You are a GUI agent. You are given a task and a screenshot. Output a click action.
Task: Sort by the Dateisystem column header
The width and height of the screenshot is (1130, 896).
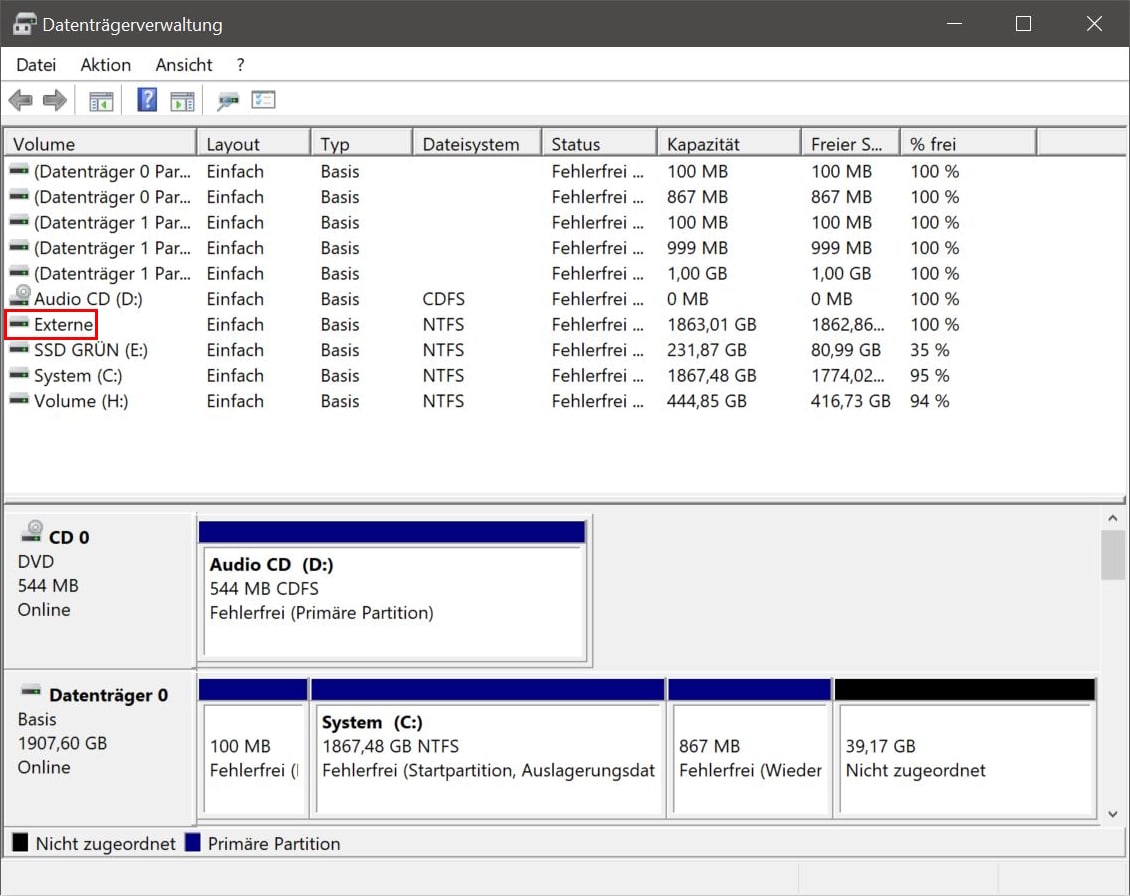(477, 144)
